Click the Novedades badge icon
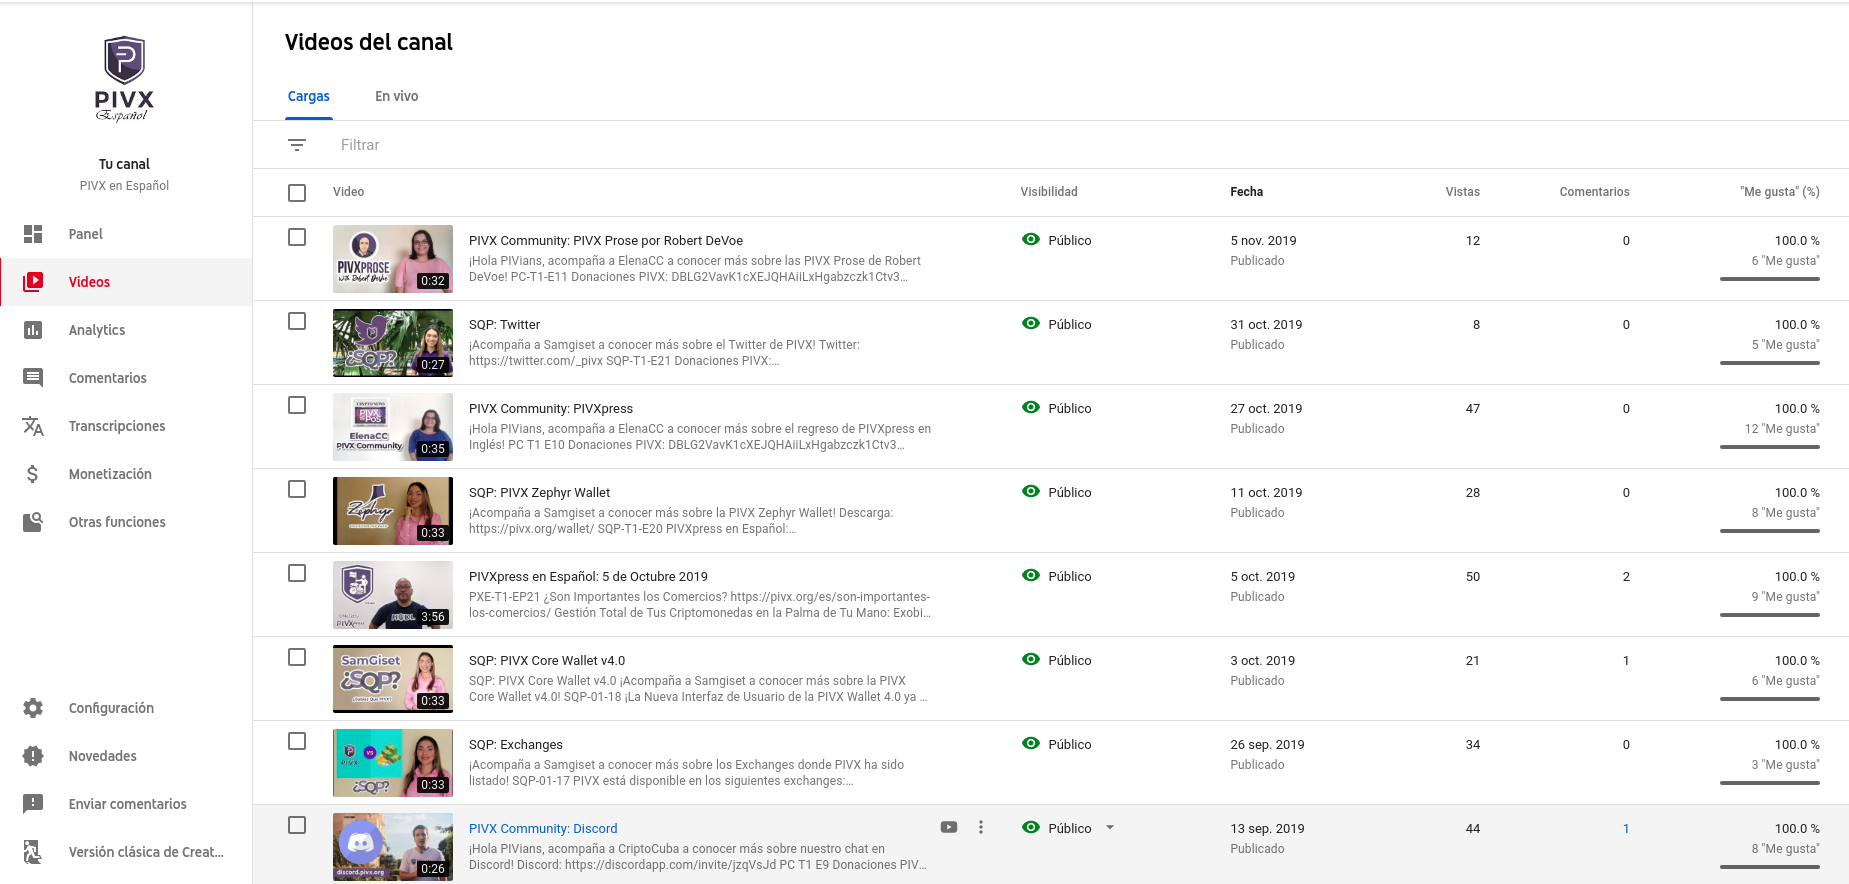This screenshot has width=1849, height=884. 33,756
